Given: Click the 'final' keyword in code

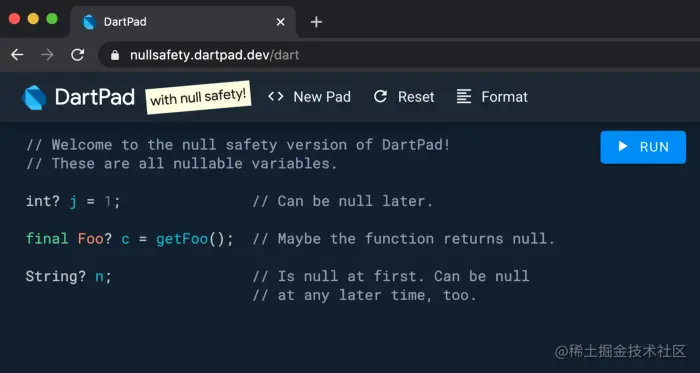Looking at the screenshot, I should pos(47,239).
